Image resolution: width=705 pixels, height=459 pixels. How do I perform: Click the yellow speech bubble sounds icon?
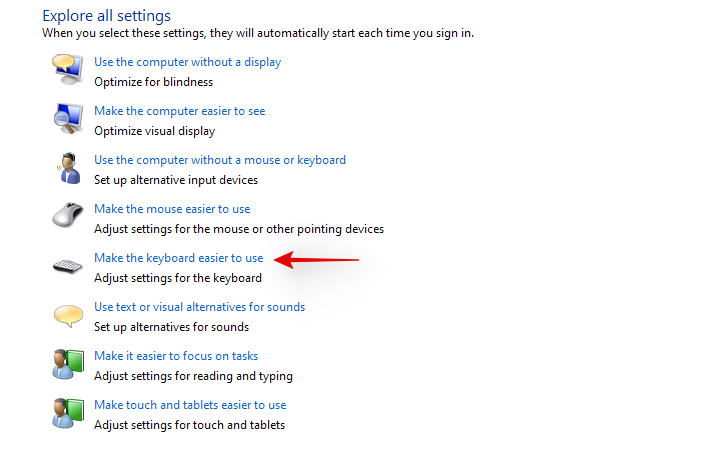68,316
